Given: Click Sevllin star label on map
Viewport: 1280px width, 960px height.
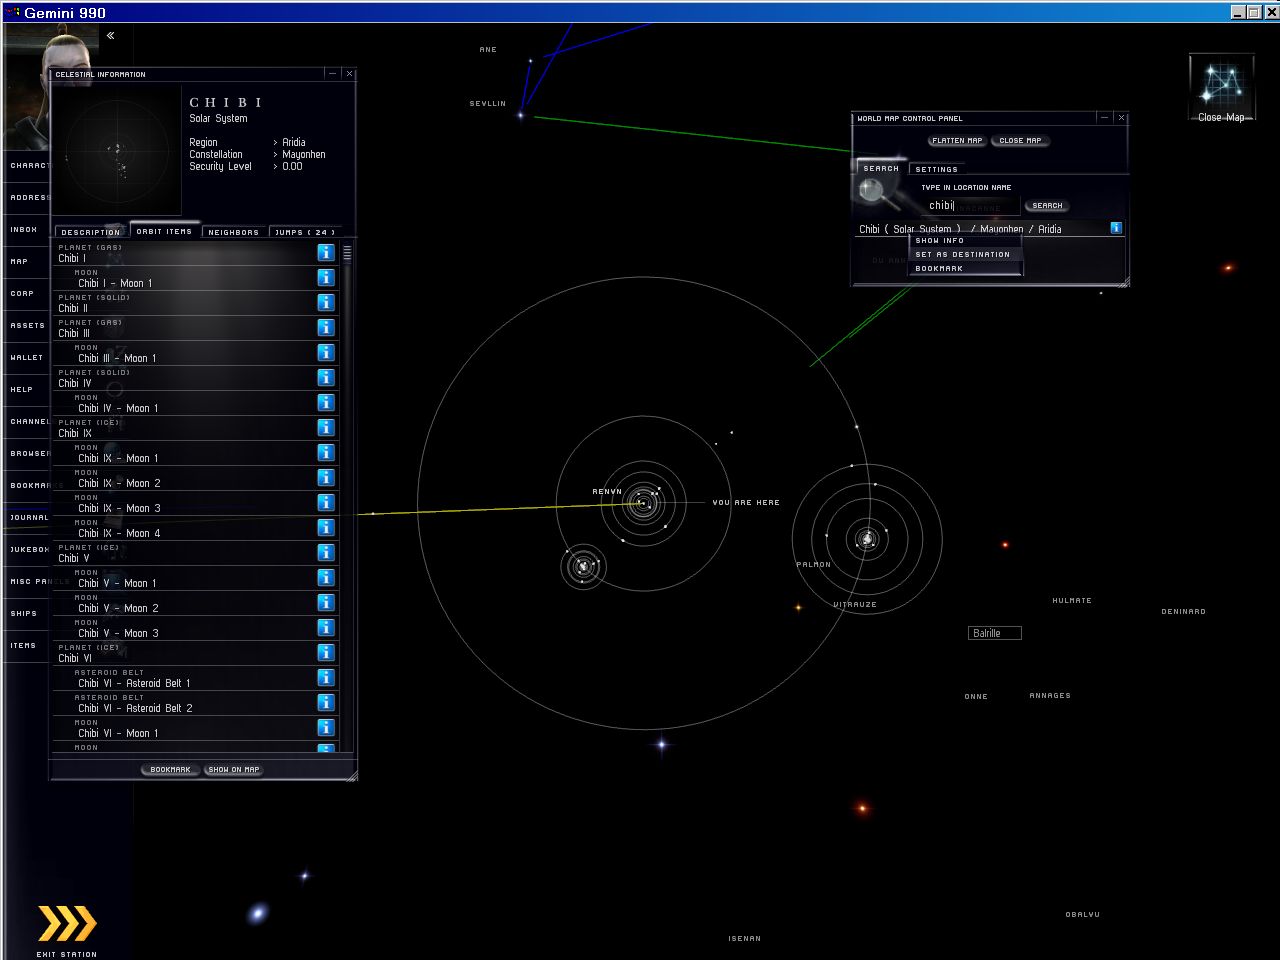Looking at the screenshot, I should 488,104.
